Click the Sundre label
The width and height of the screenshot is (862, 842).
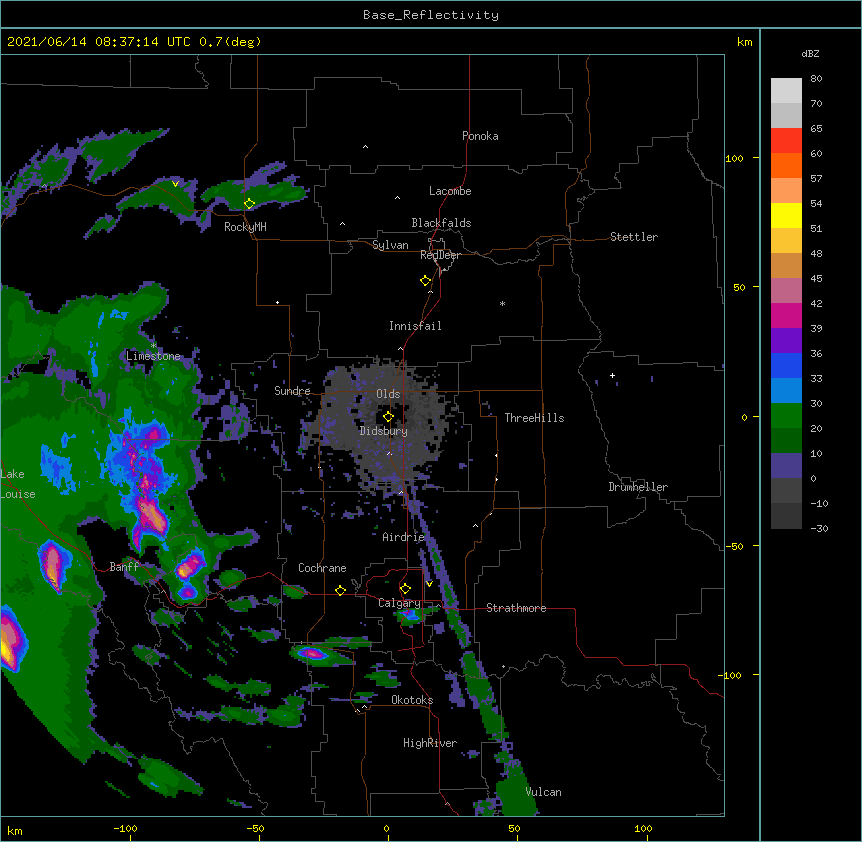(x=292, y=391)
